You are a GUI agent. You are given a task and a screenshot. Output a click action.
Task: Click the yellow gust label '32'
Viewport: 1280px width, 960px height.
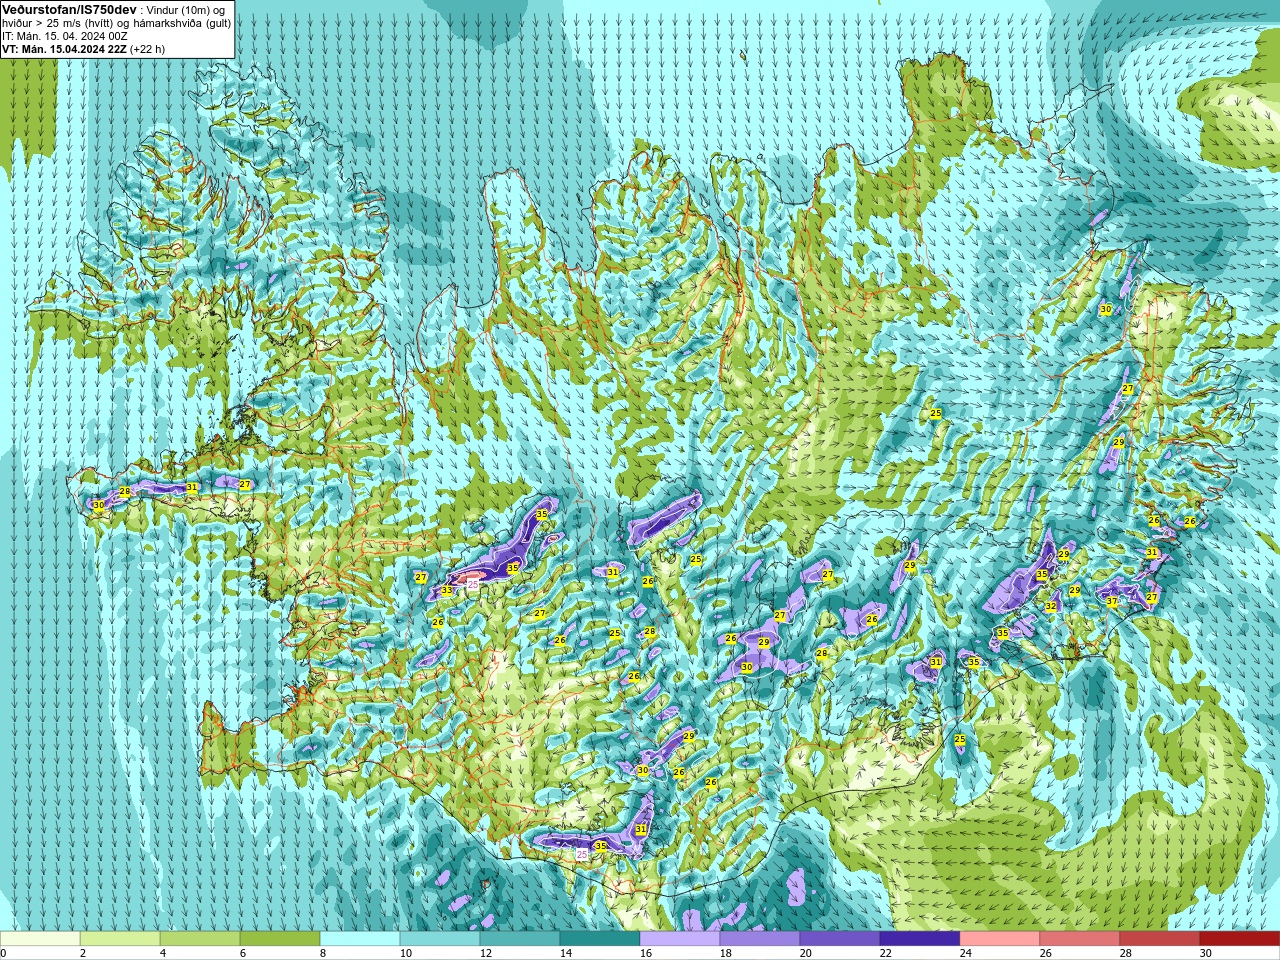(x=1051, y=606)
